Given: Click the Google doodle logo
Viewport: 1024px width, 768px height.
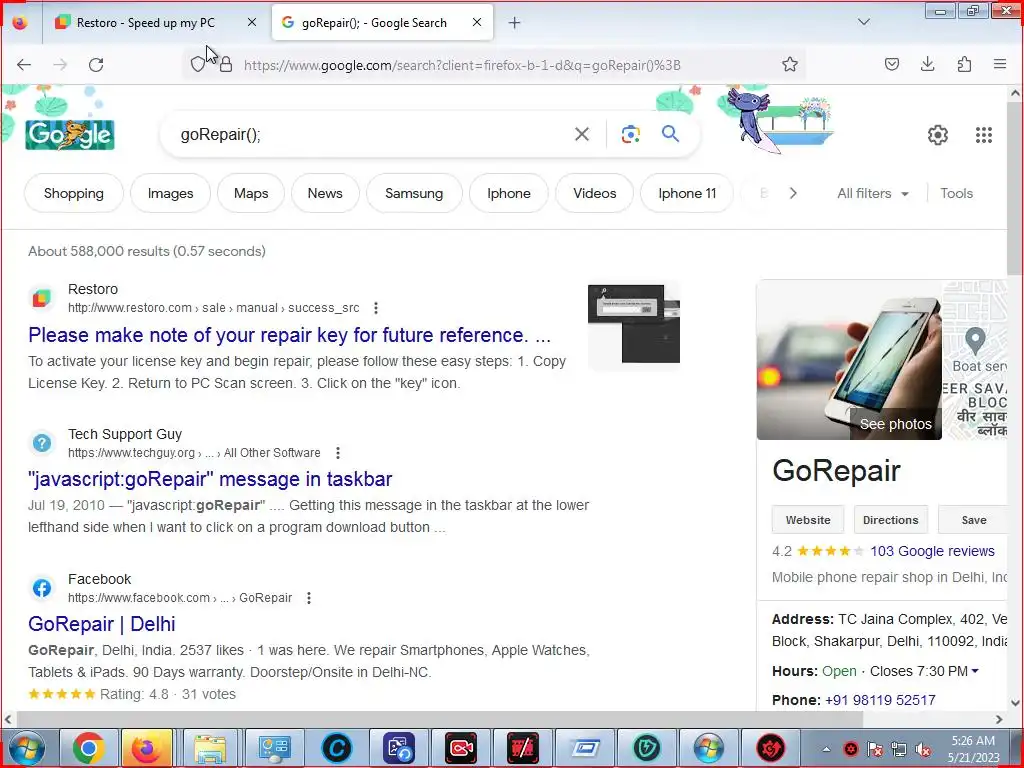Looking at the screenshot, I should coord(70,135).
